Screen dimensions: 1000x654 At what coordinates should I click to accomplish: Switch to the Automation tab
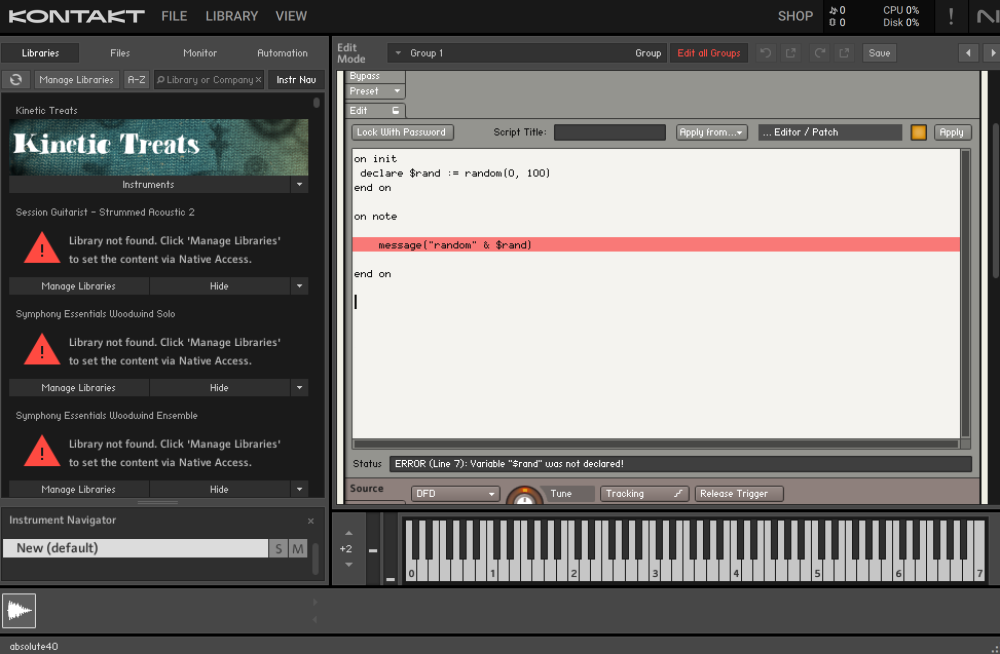[282, 53]
